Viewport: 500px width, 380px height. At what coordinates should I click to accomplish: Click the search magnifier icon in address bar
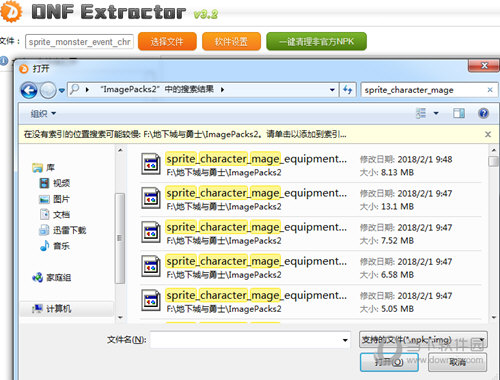75,89
